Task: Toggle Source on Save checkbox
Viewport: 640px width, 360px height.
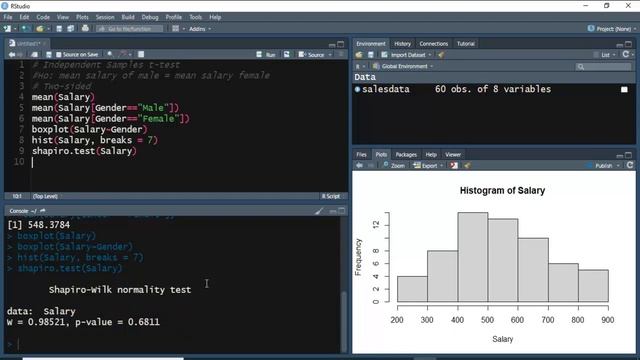Action: [58, 54]
